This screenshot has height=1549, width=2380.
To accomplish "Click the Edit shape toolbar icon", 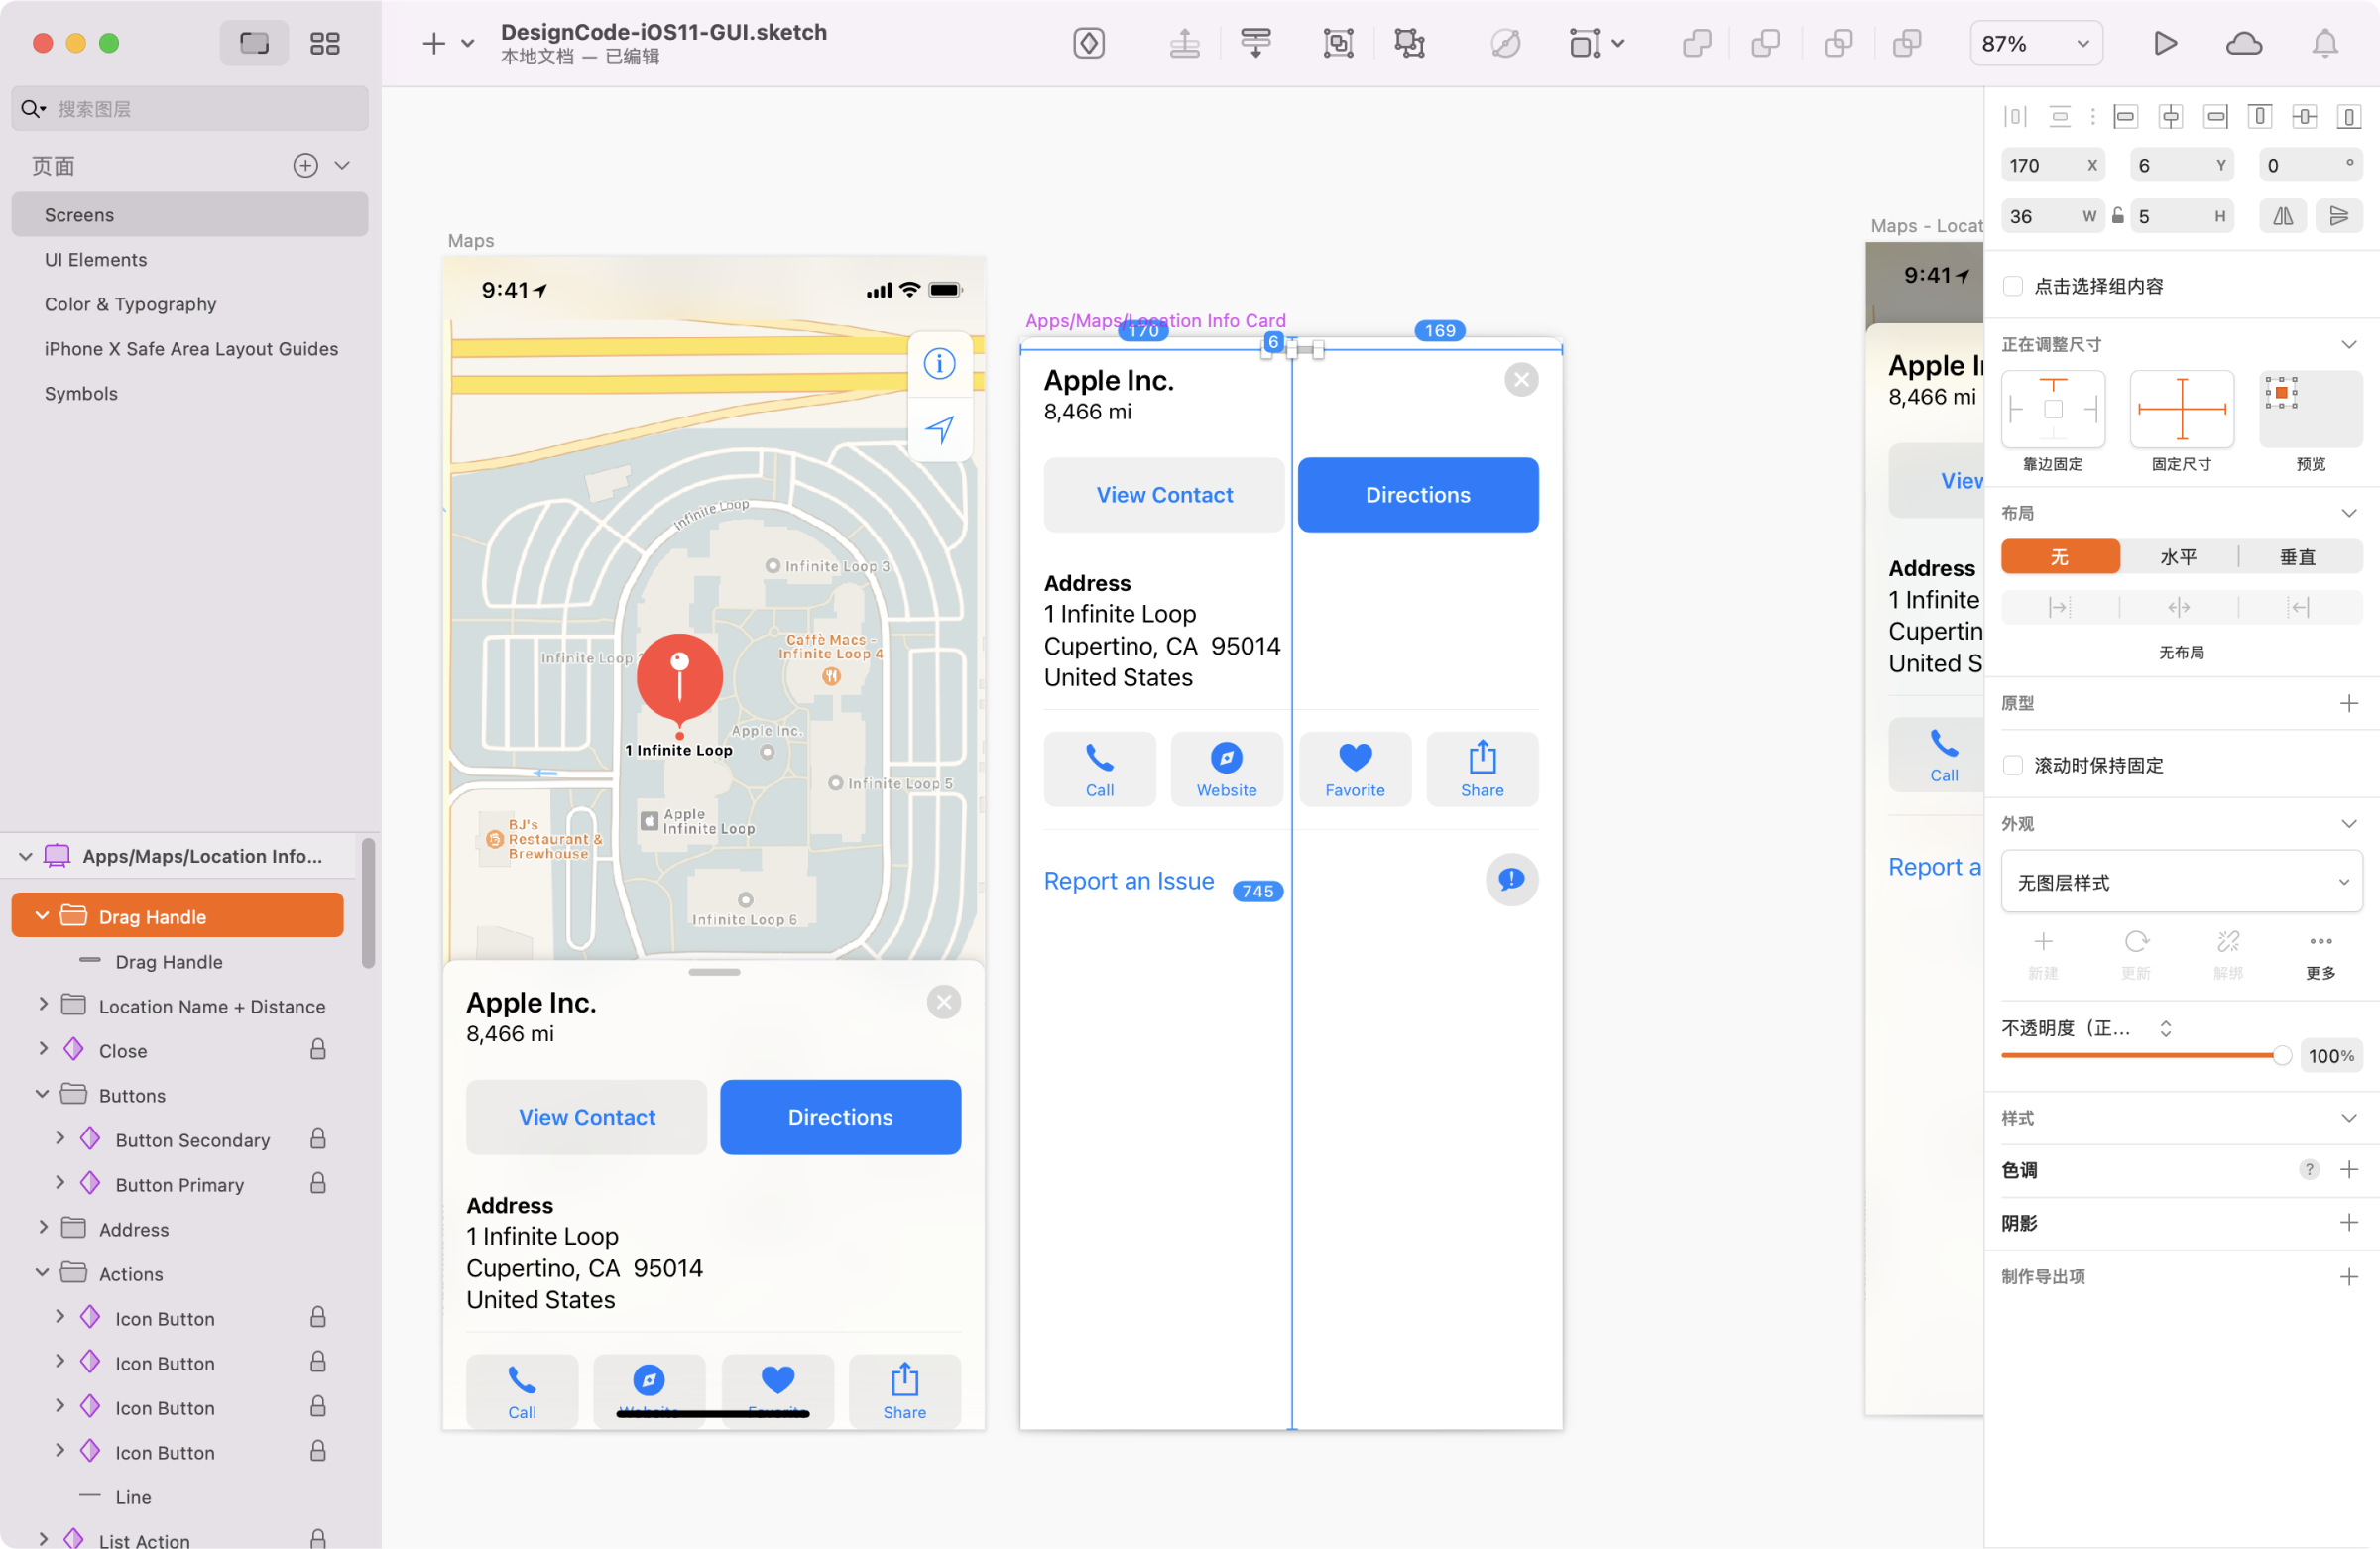I will click(x=1505, y=43).
